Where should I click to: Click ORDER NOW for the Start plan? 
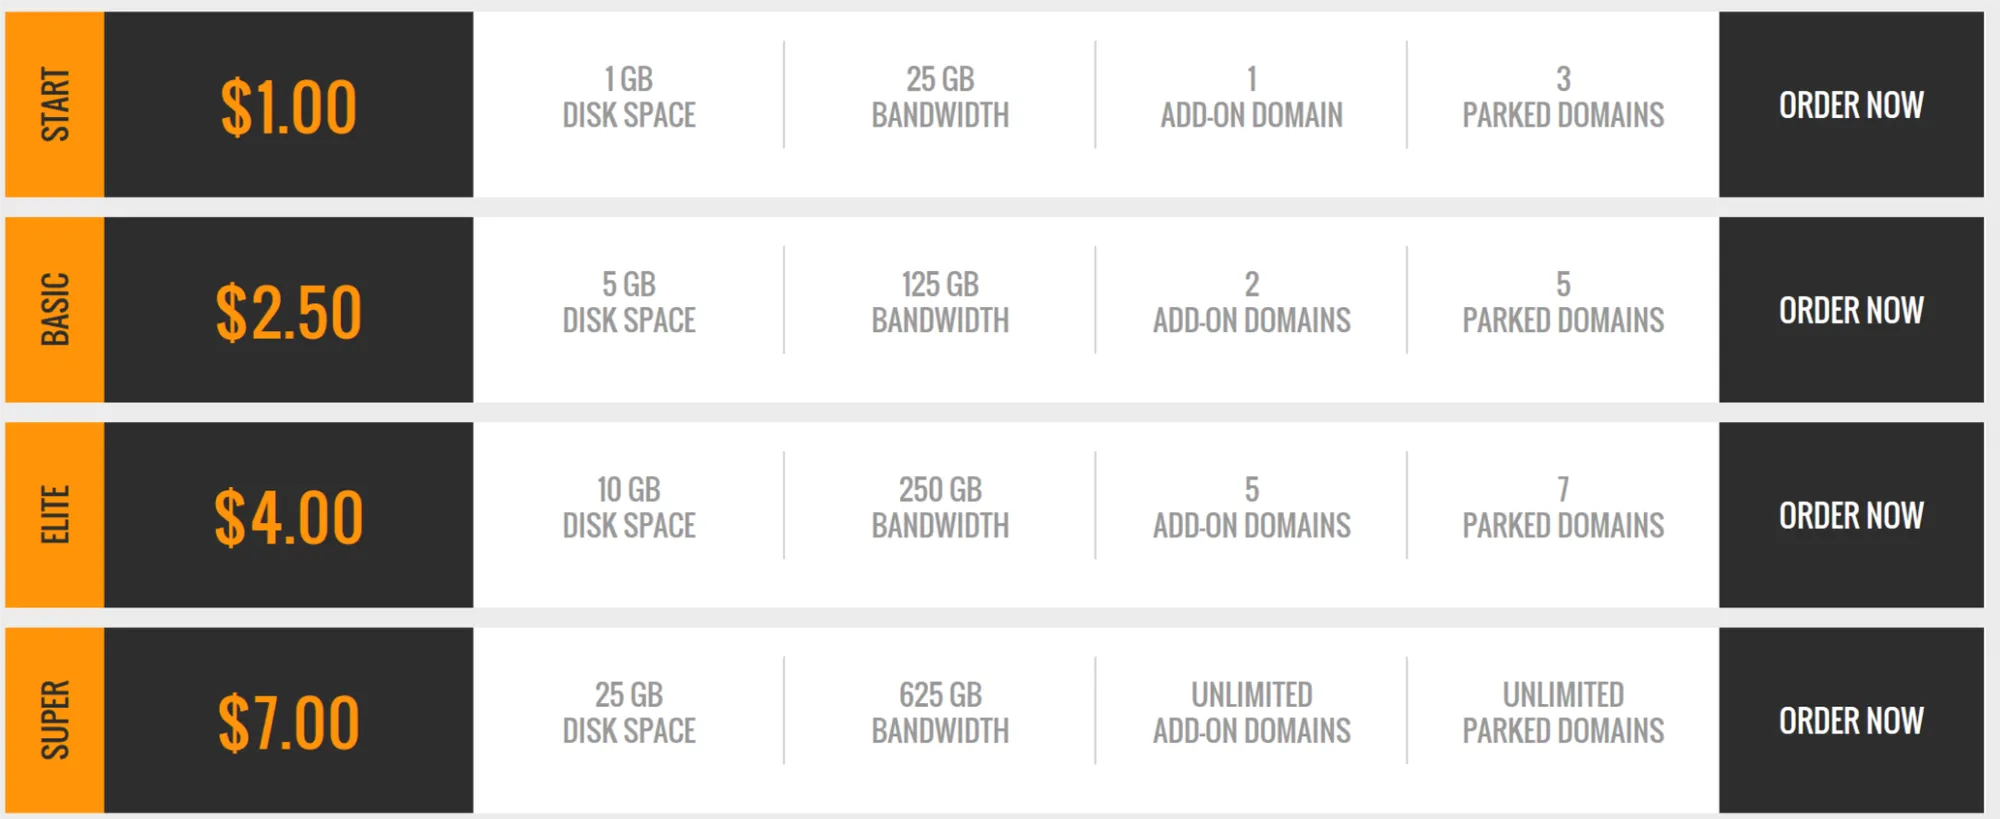coord(1850,105)
